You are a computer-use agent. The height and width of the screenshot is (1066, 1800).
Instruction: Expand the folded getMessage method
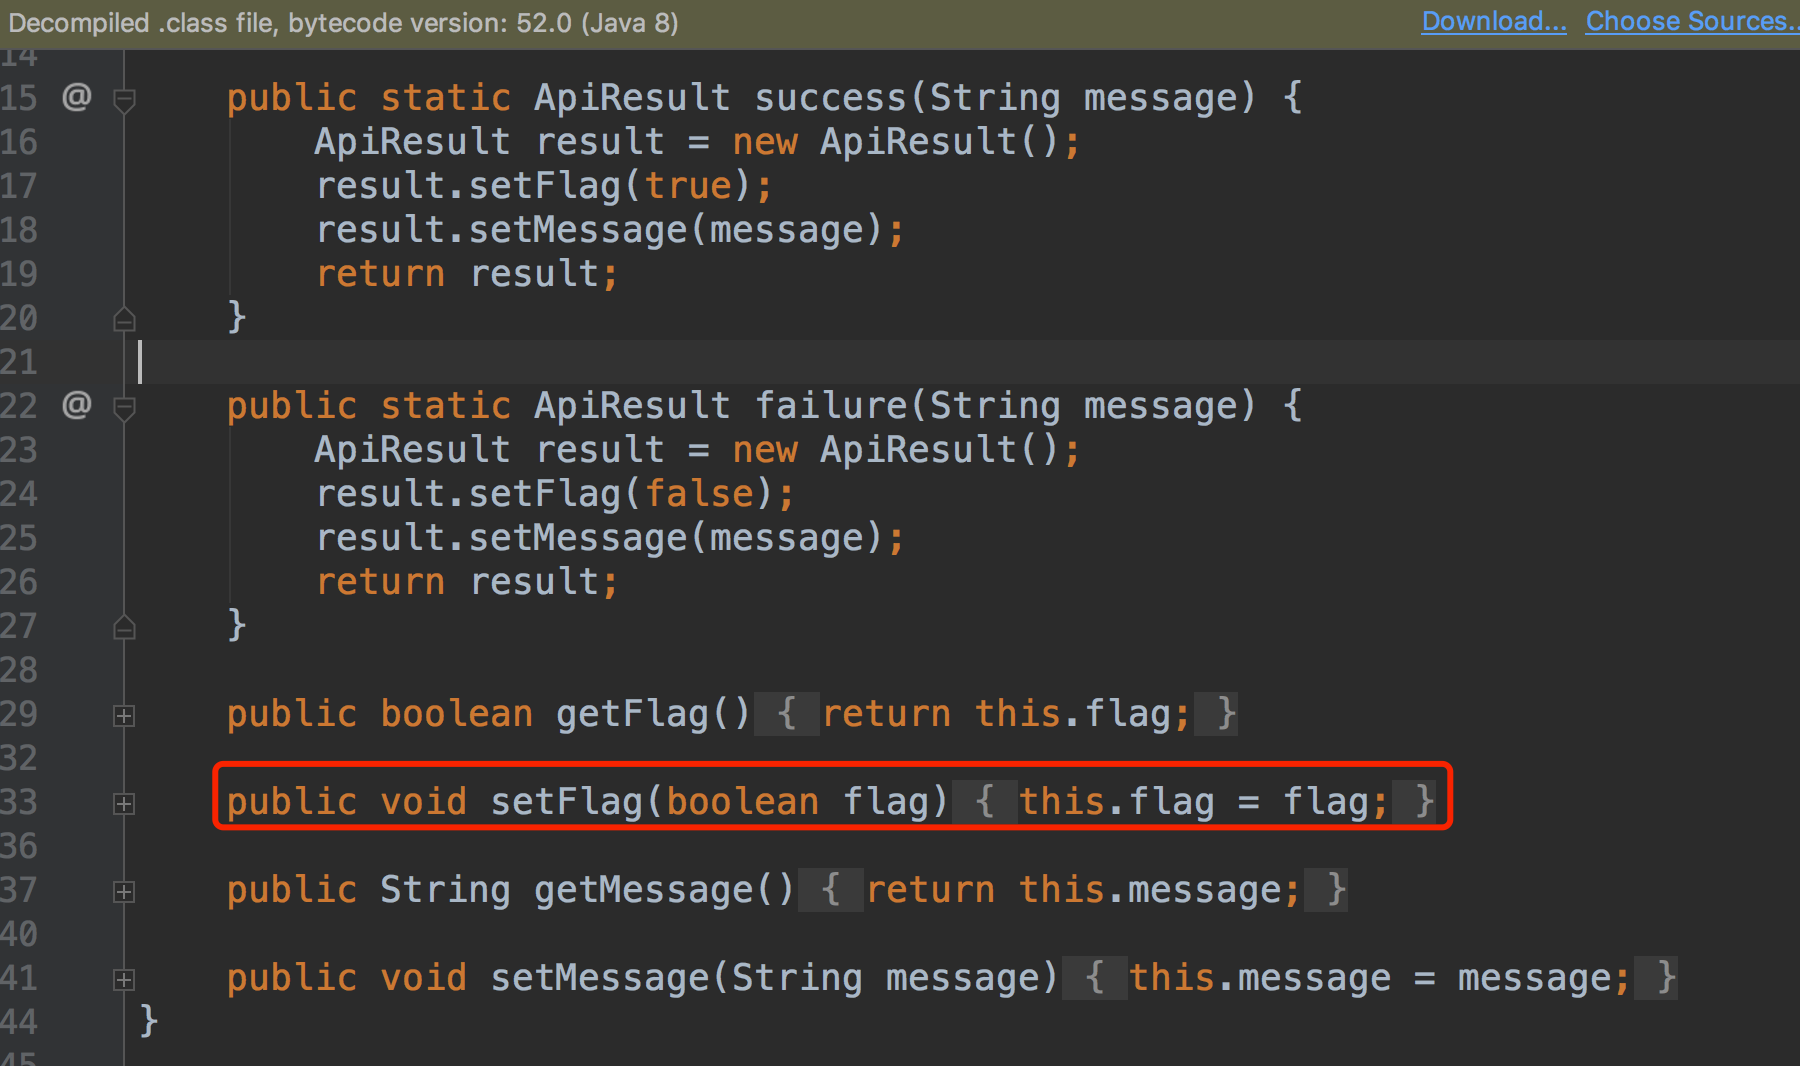124,892
